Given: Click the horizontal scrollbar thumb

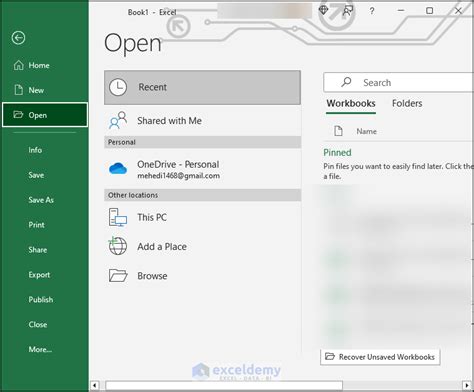Looking at the screenshot, I should (x=224, y=386).
